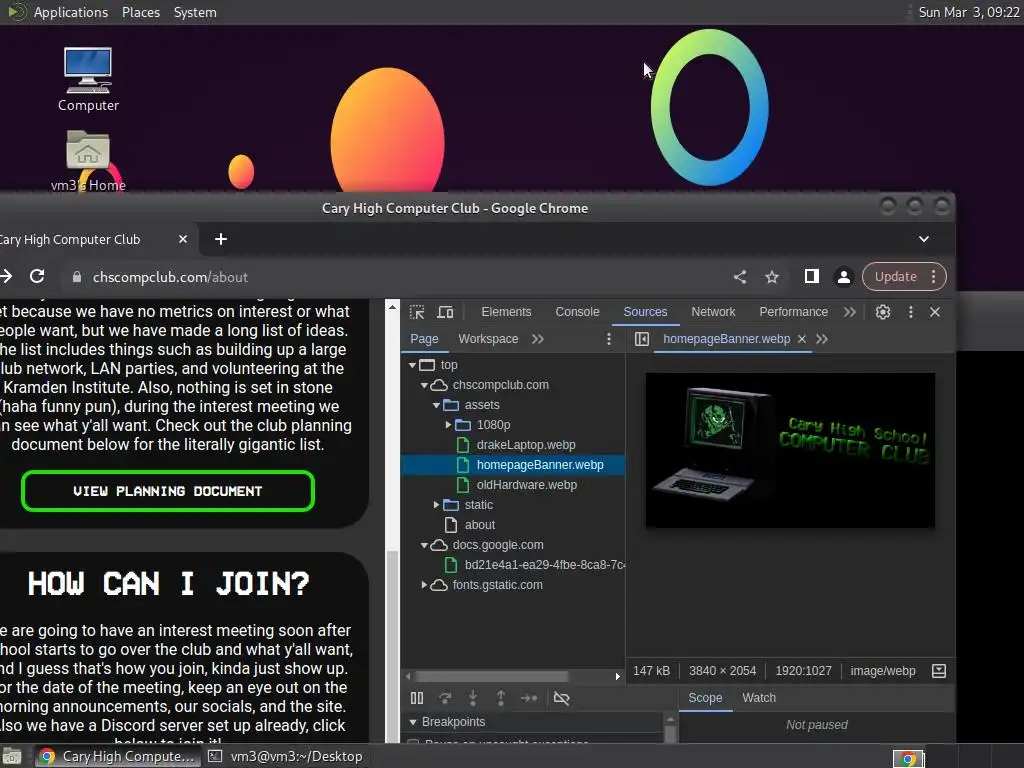Toggle the navigator sidebar icon
1024x768 pixels.
tap(642, 339)
